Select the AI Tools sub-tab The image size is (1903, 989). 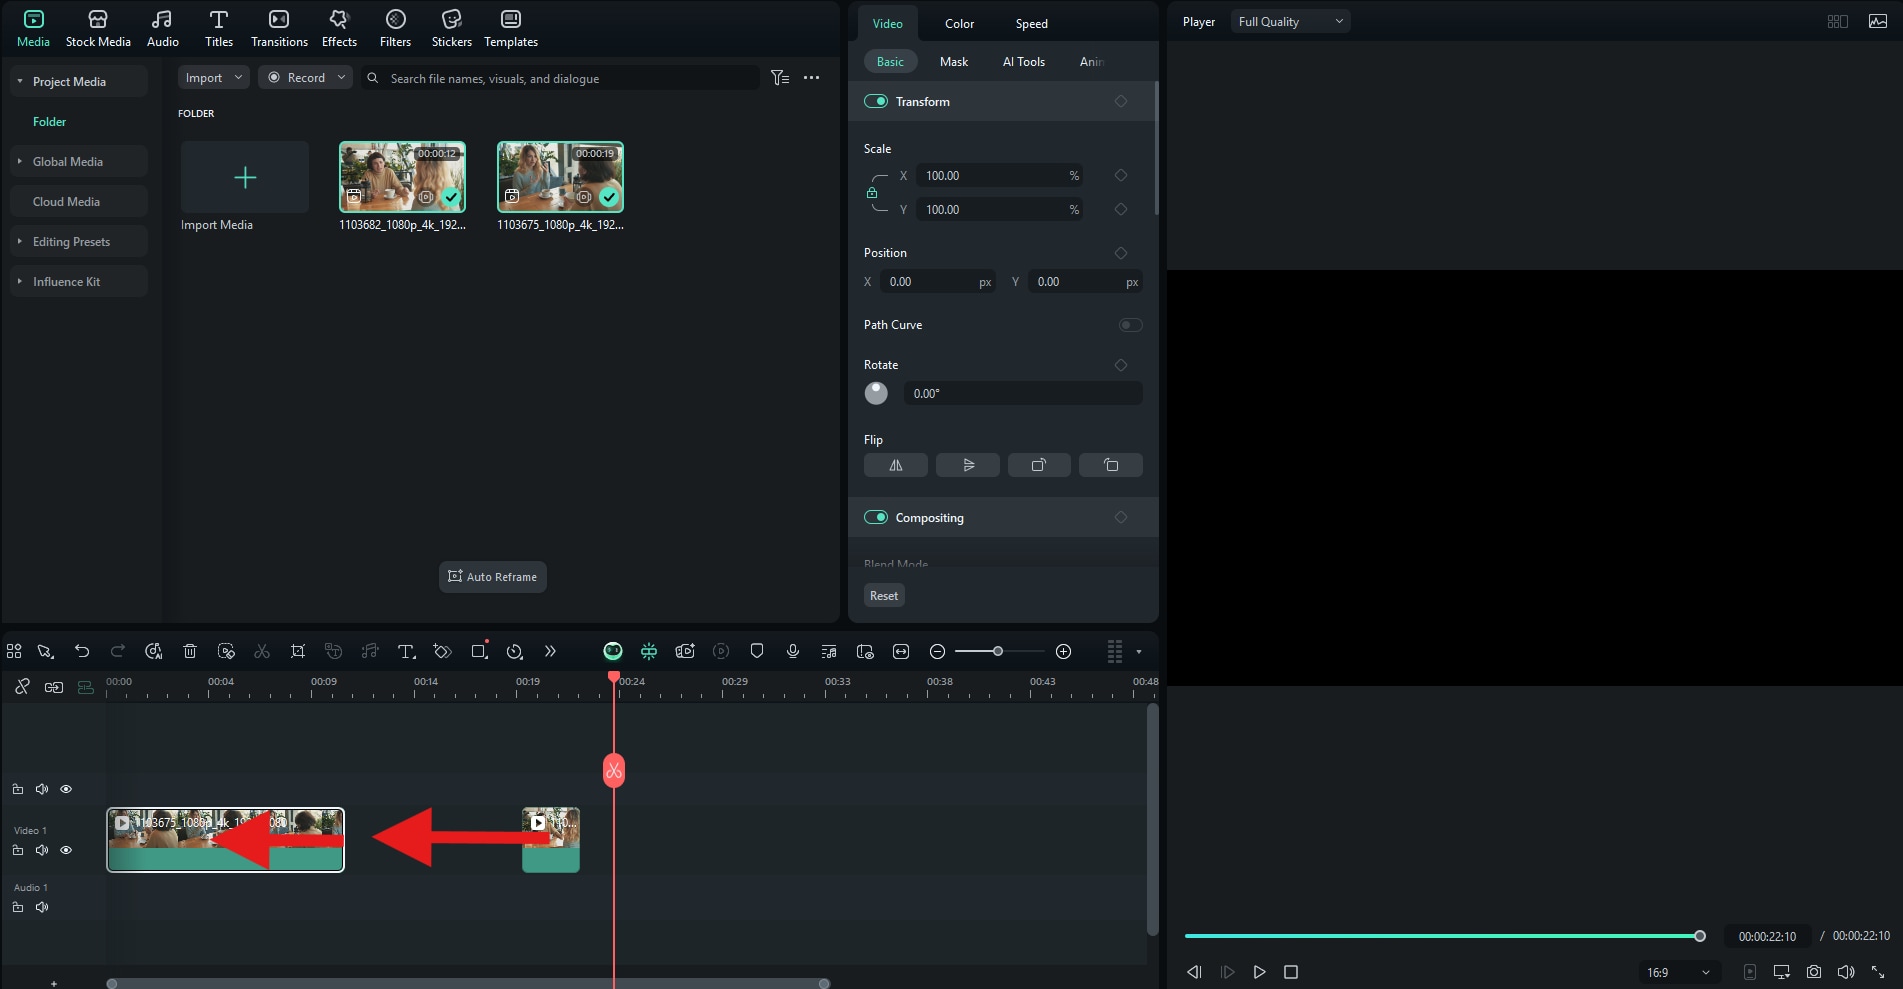[1023, 61]
